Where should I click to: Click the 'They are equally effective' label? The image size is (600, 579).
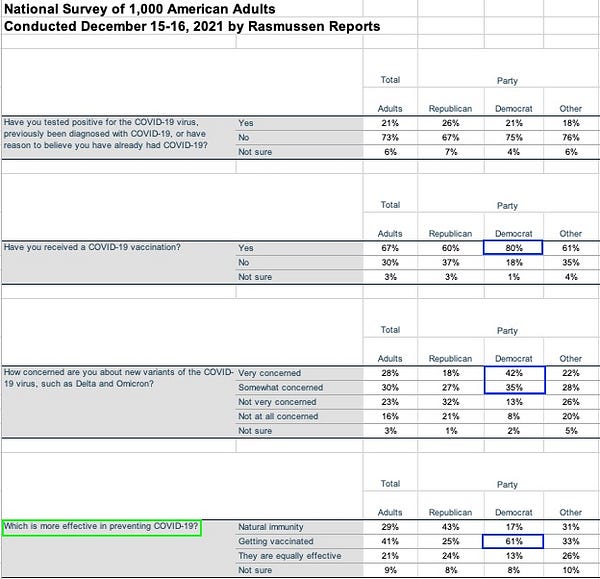point(289,556)
